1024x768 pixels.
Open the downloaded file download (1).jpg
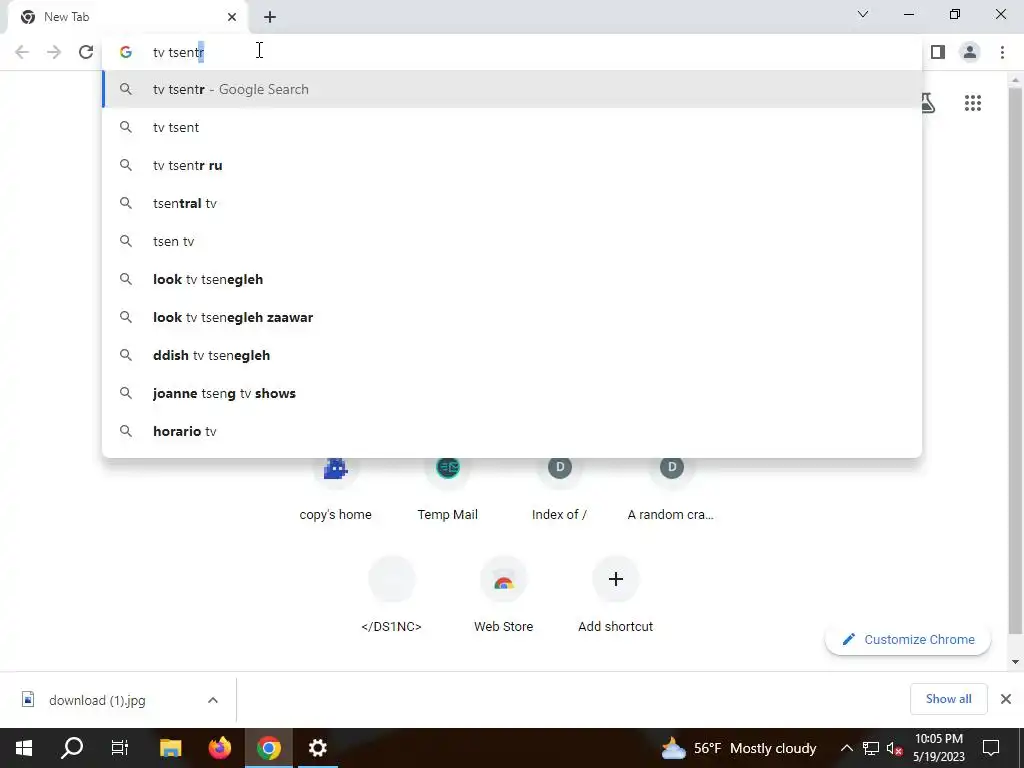97,700
